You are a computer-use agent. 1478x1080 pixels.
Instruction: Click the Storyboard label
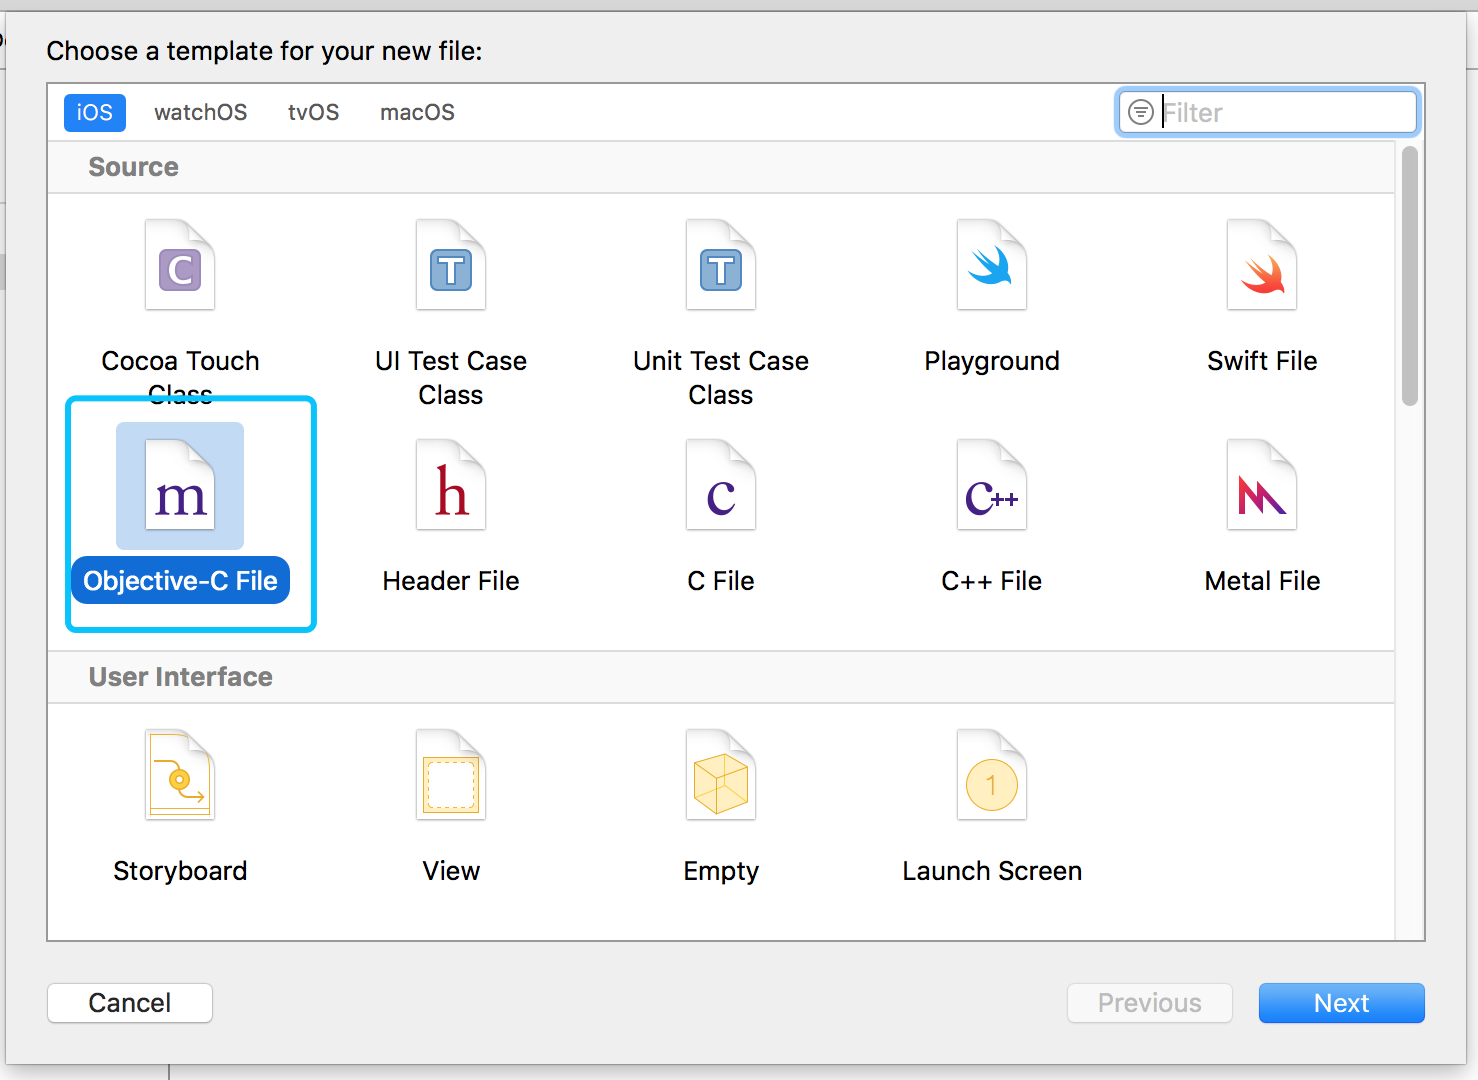[x=180, y=871]
